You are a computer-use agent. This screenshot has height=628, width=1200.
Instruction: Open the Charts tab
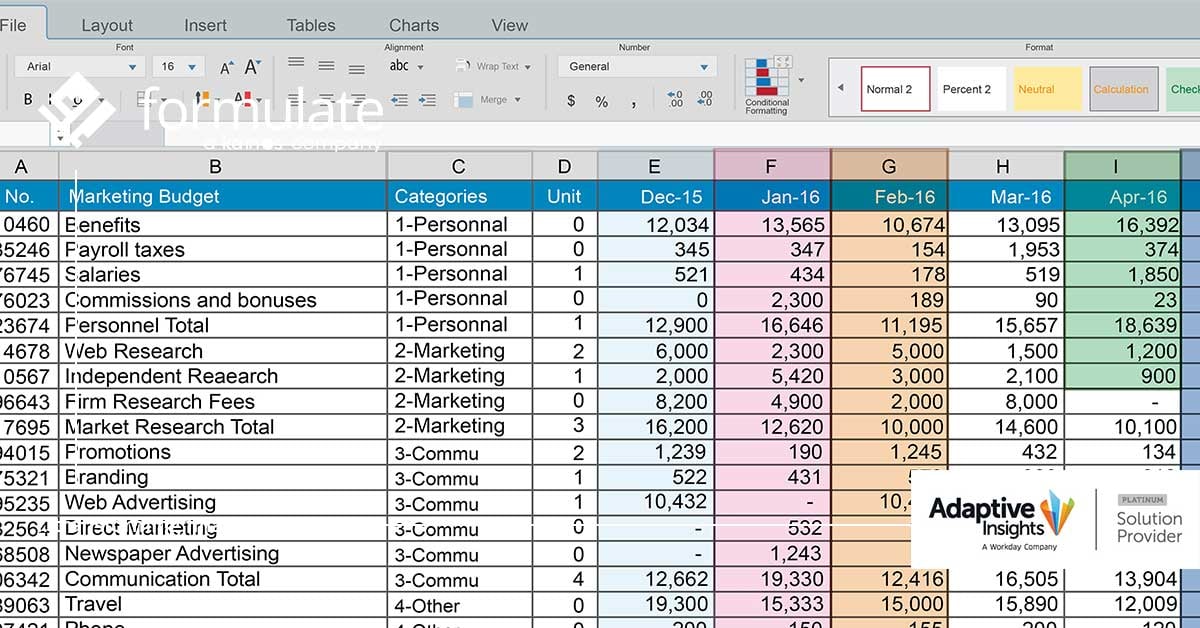click(413, 25)
